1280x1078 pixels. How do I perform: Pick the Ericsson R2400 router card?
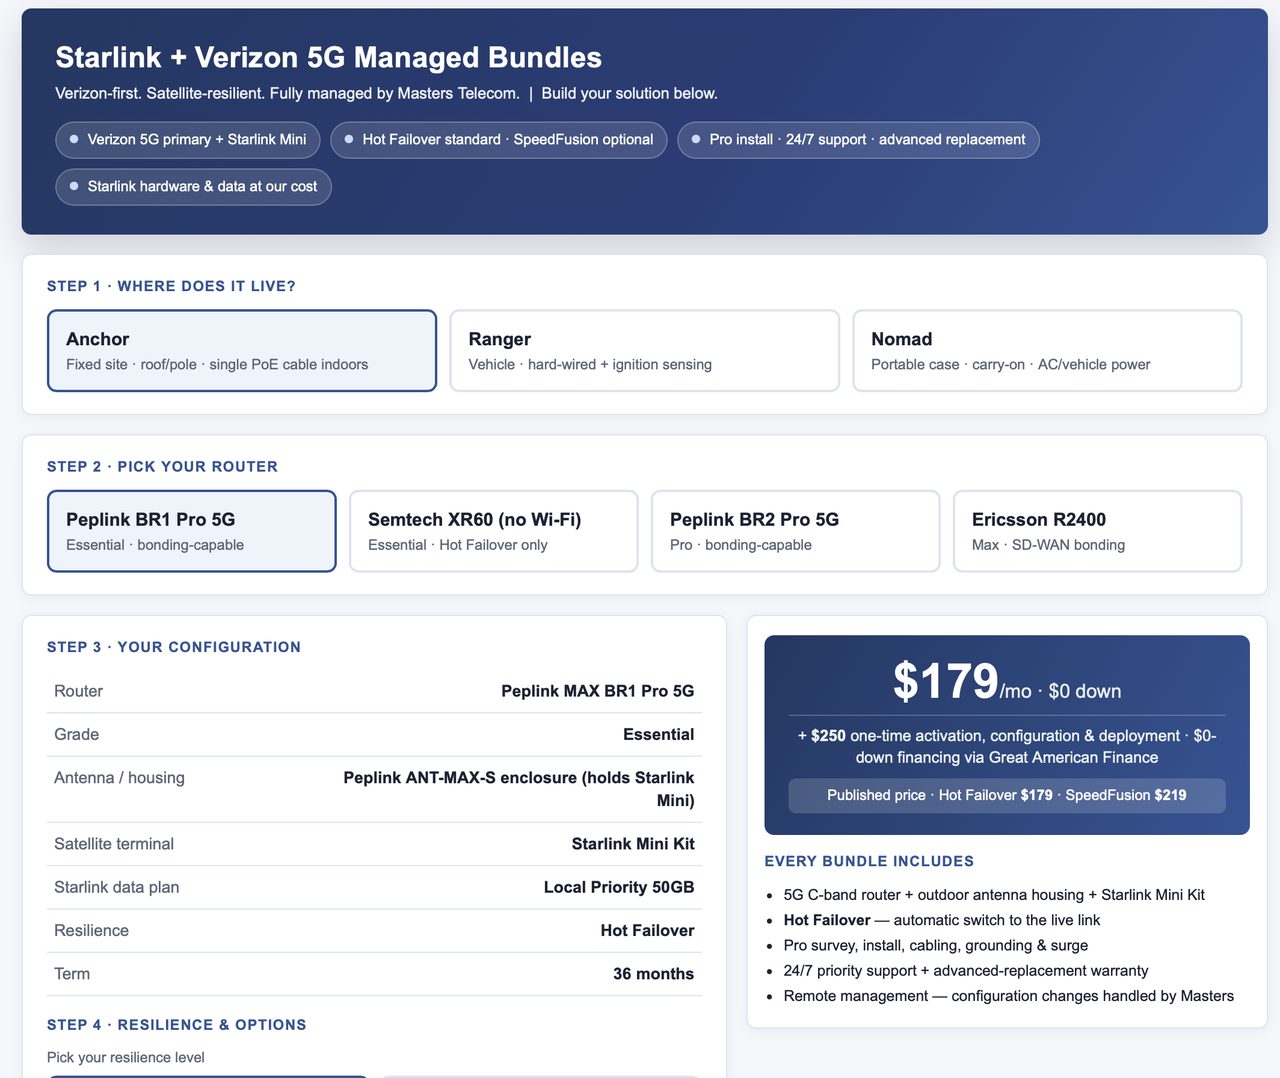pos(1098,531)
